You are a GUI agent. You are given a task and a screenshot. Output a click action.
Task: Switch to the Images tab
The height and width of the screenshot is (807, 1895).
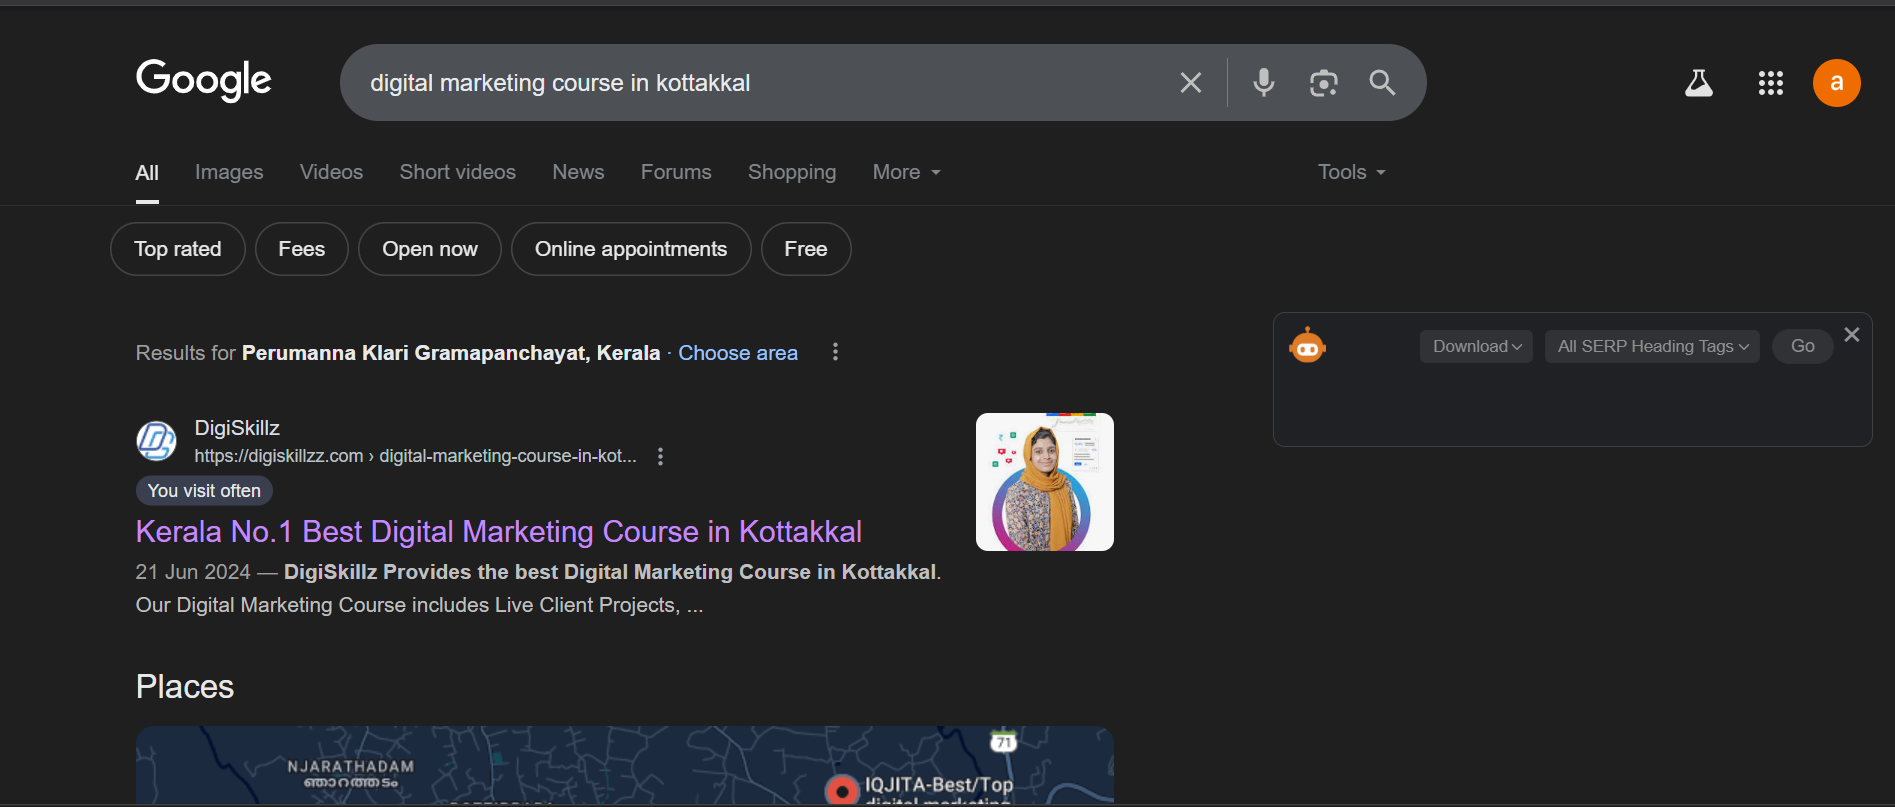229,172
